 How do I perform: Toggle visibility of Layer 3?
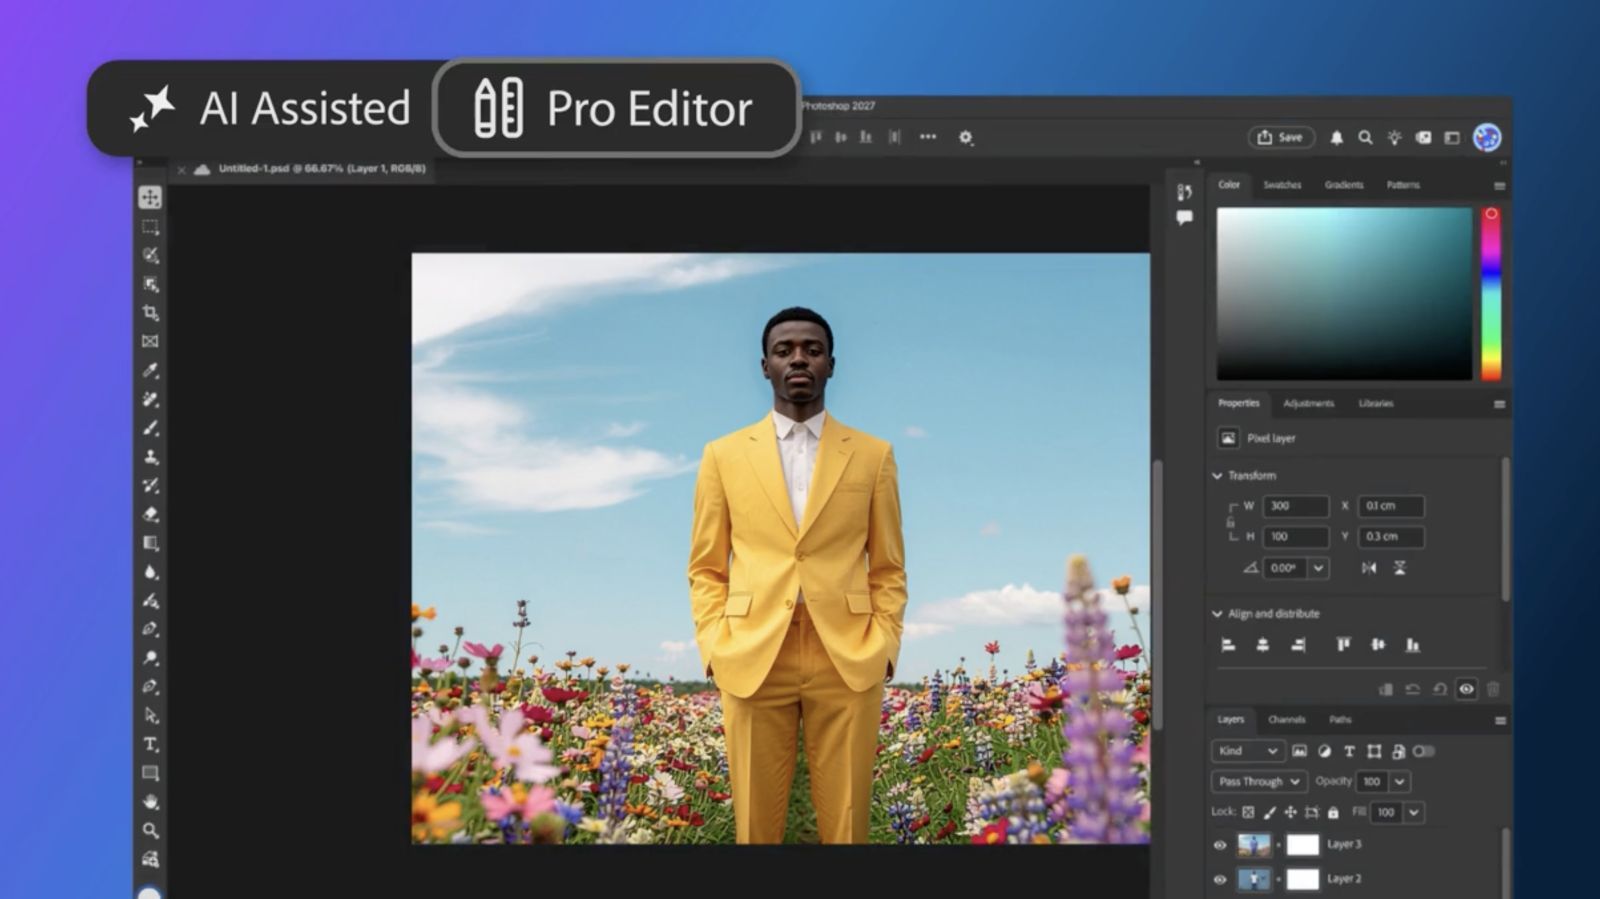[x=1220, y=845]
